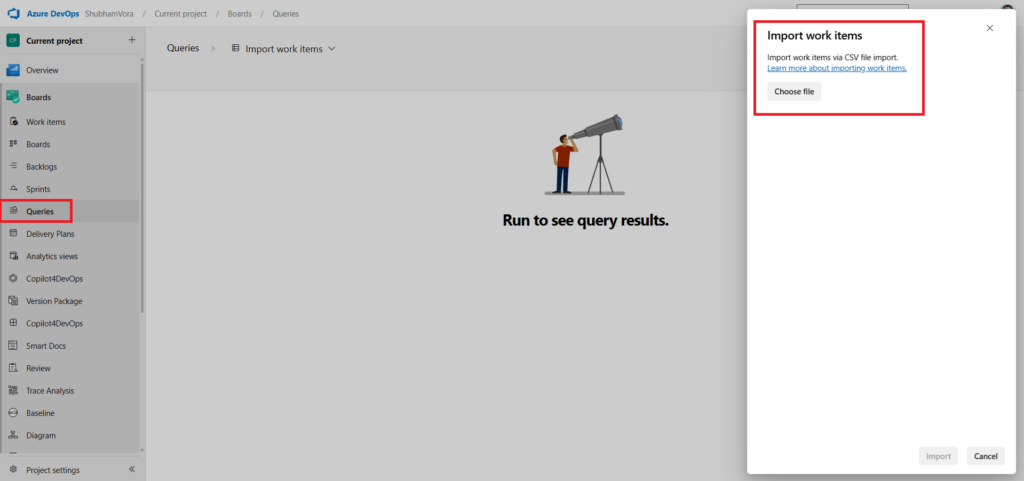This screenshot has height=481, width=1024.
Task: Click the Azure DevOps text link
Action: [x=53, y=13]
